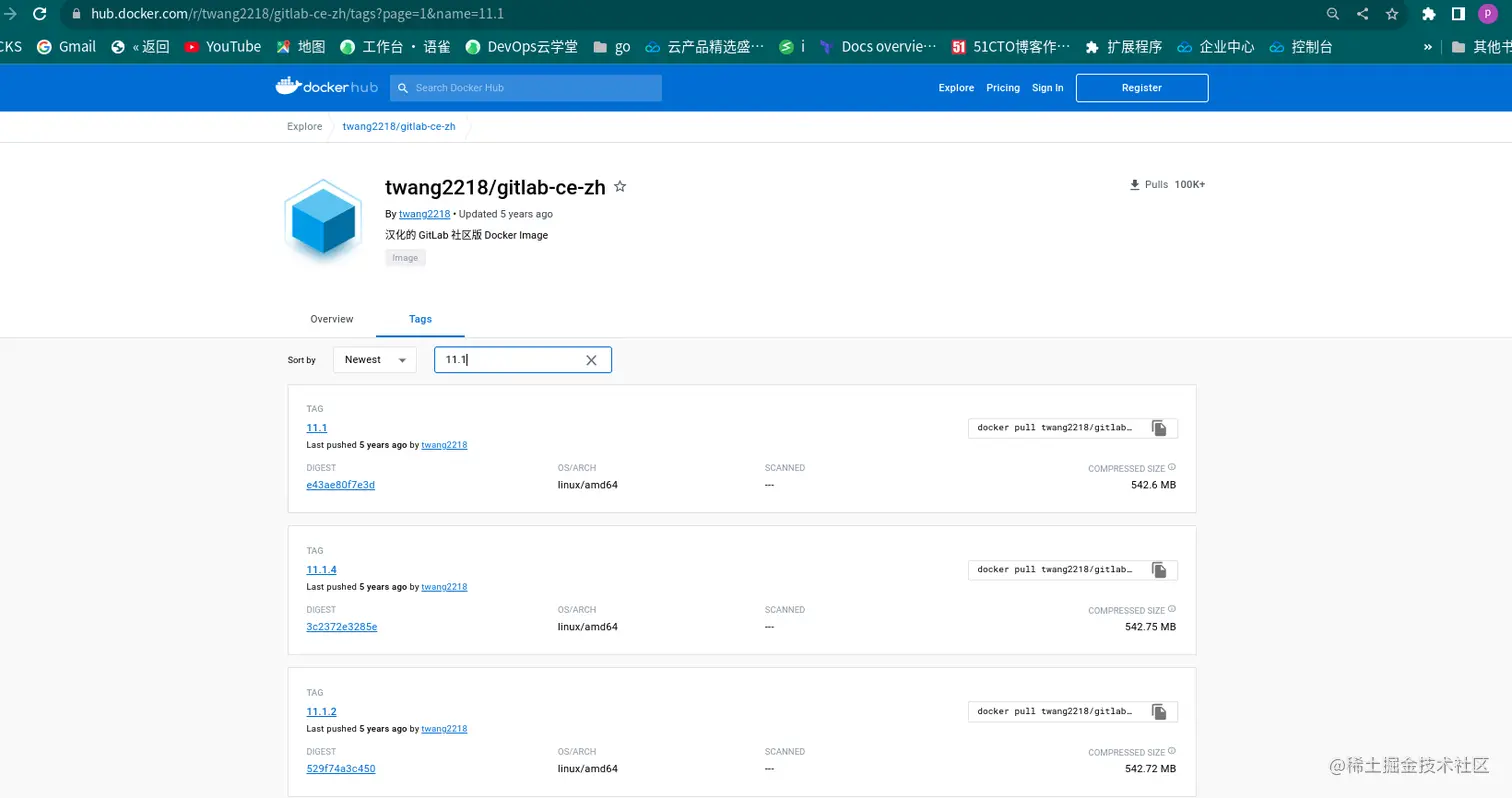Click the info icon beside tag 11.1 compressed size

[x=1172, y=467]
